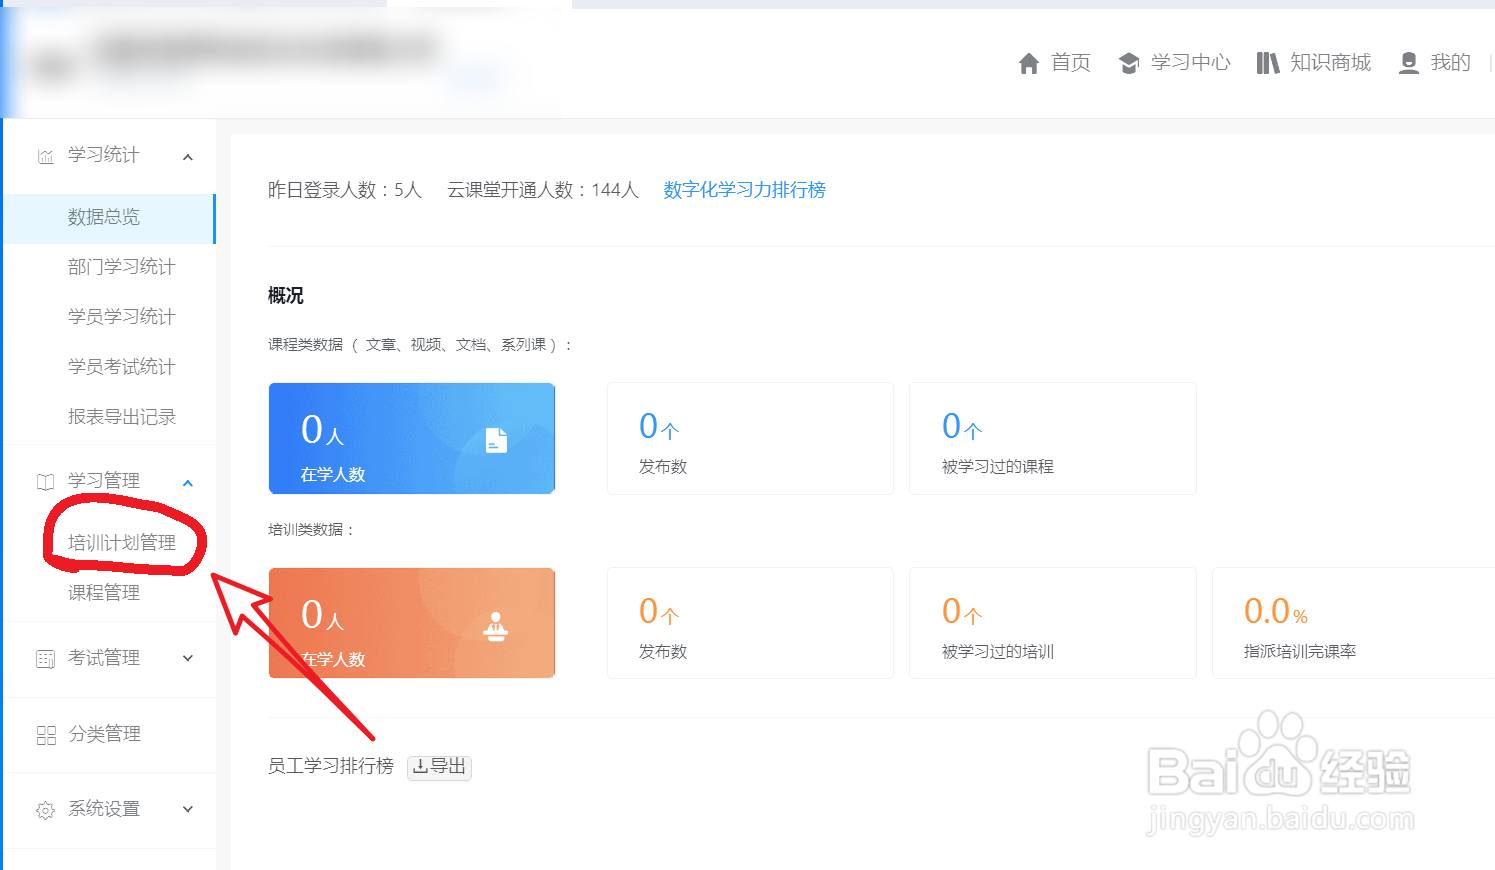Collapse the 学习管理 section chevron
This screenshot has width=1495, height=870.
[188, 483]
